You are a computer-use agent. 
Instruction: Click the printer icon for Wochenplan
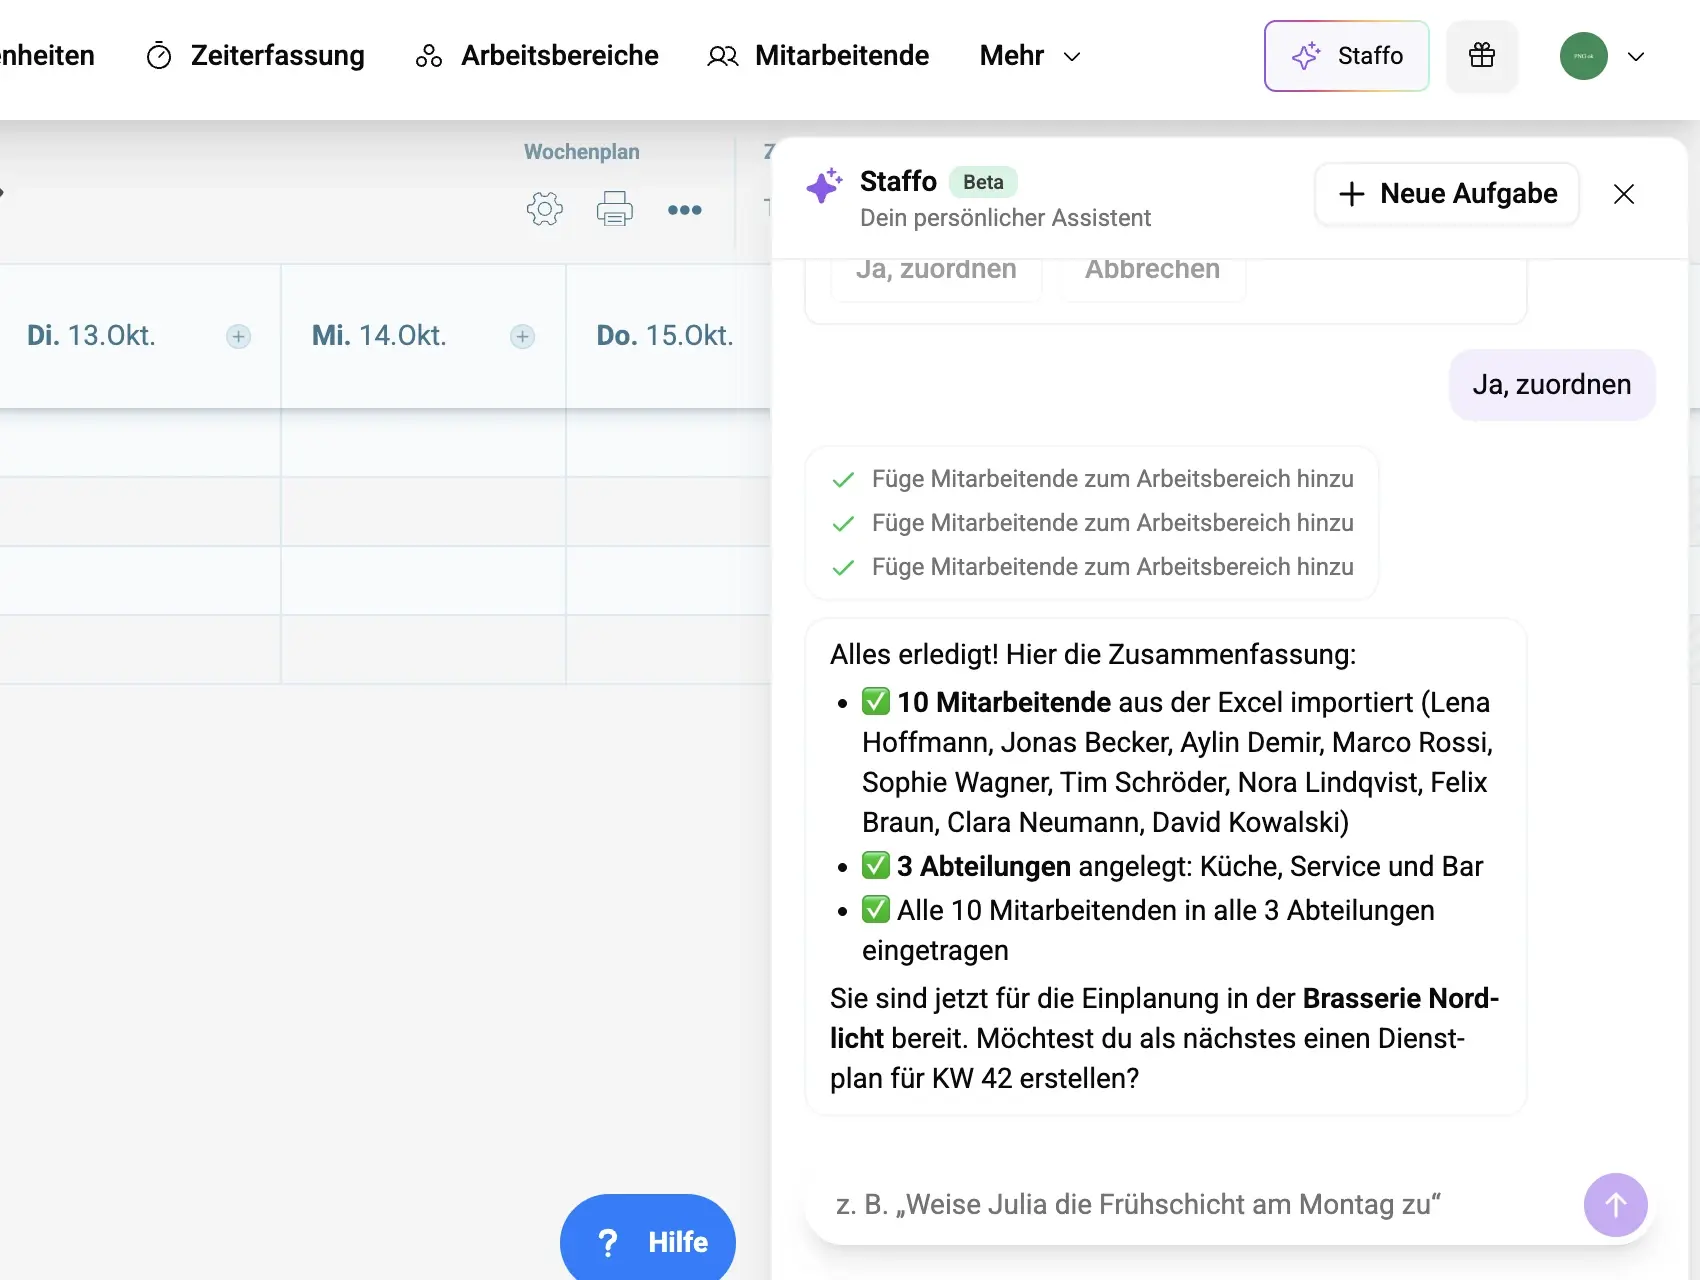point(615,209)
